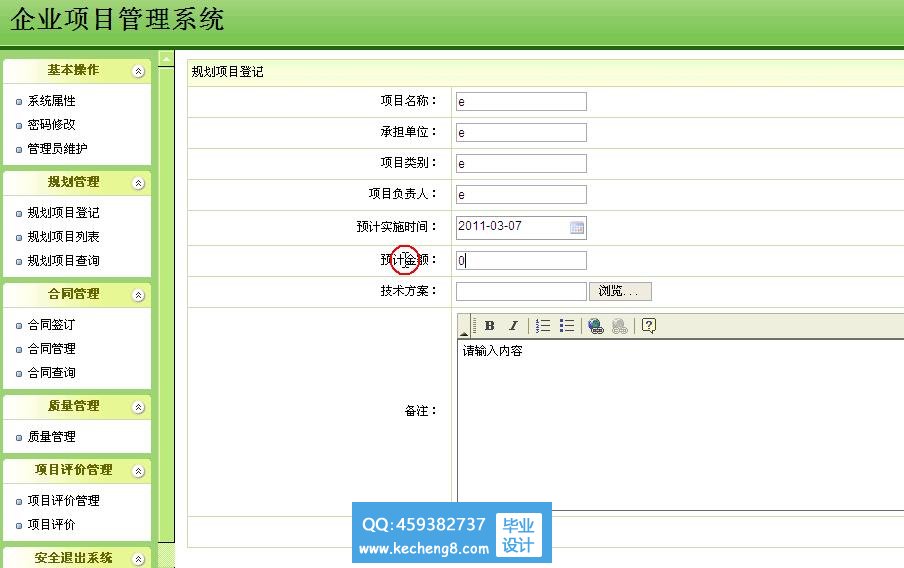Screen dimensions: 904x568
Task: Click the 规划管理 section header
Action: pyautogui.click(x=77, y=183)
